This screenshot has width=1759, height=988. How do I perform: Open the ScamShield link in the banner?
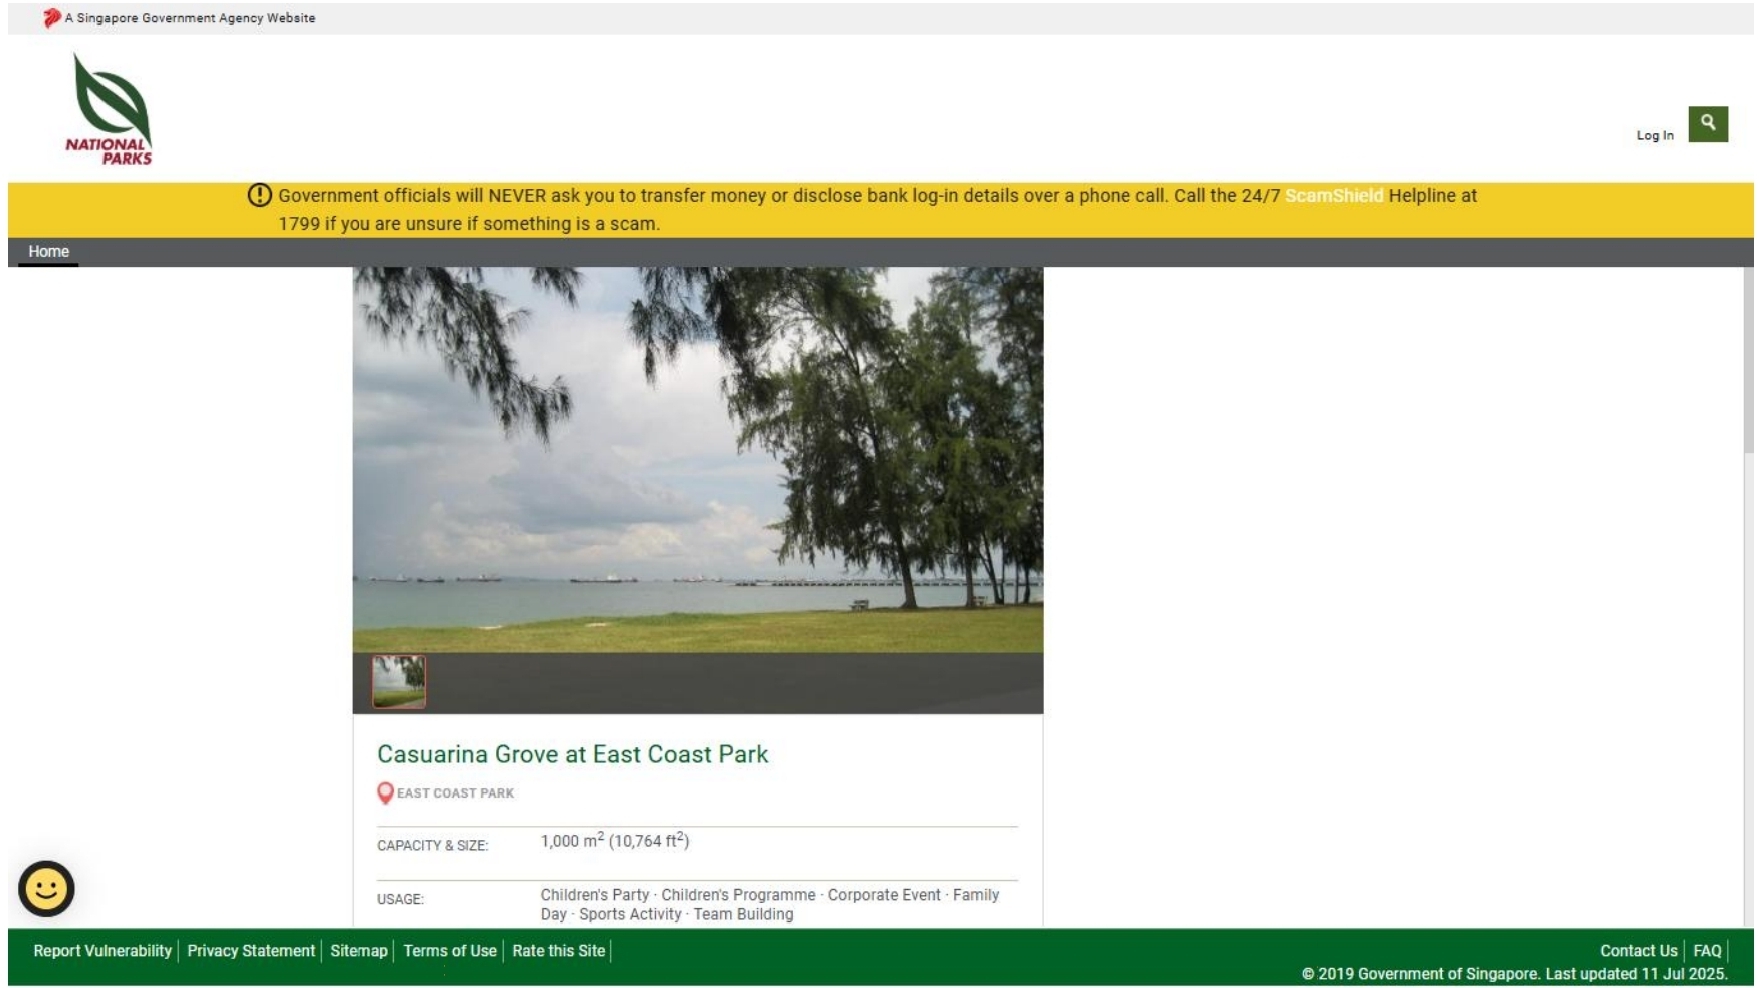point(1333,196)
